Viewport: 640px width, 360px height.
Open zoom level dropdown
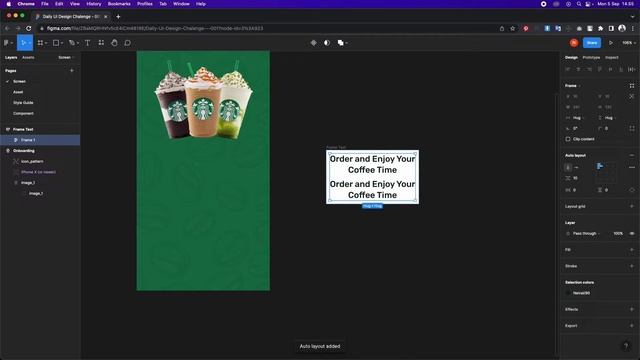(x=629, y=43)
